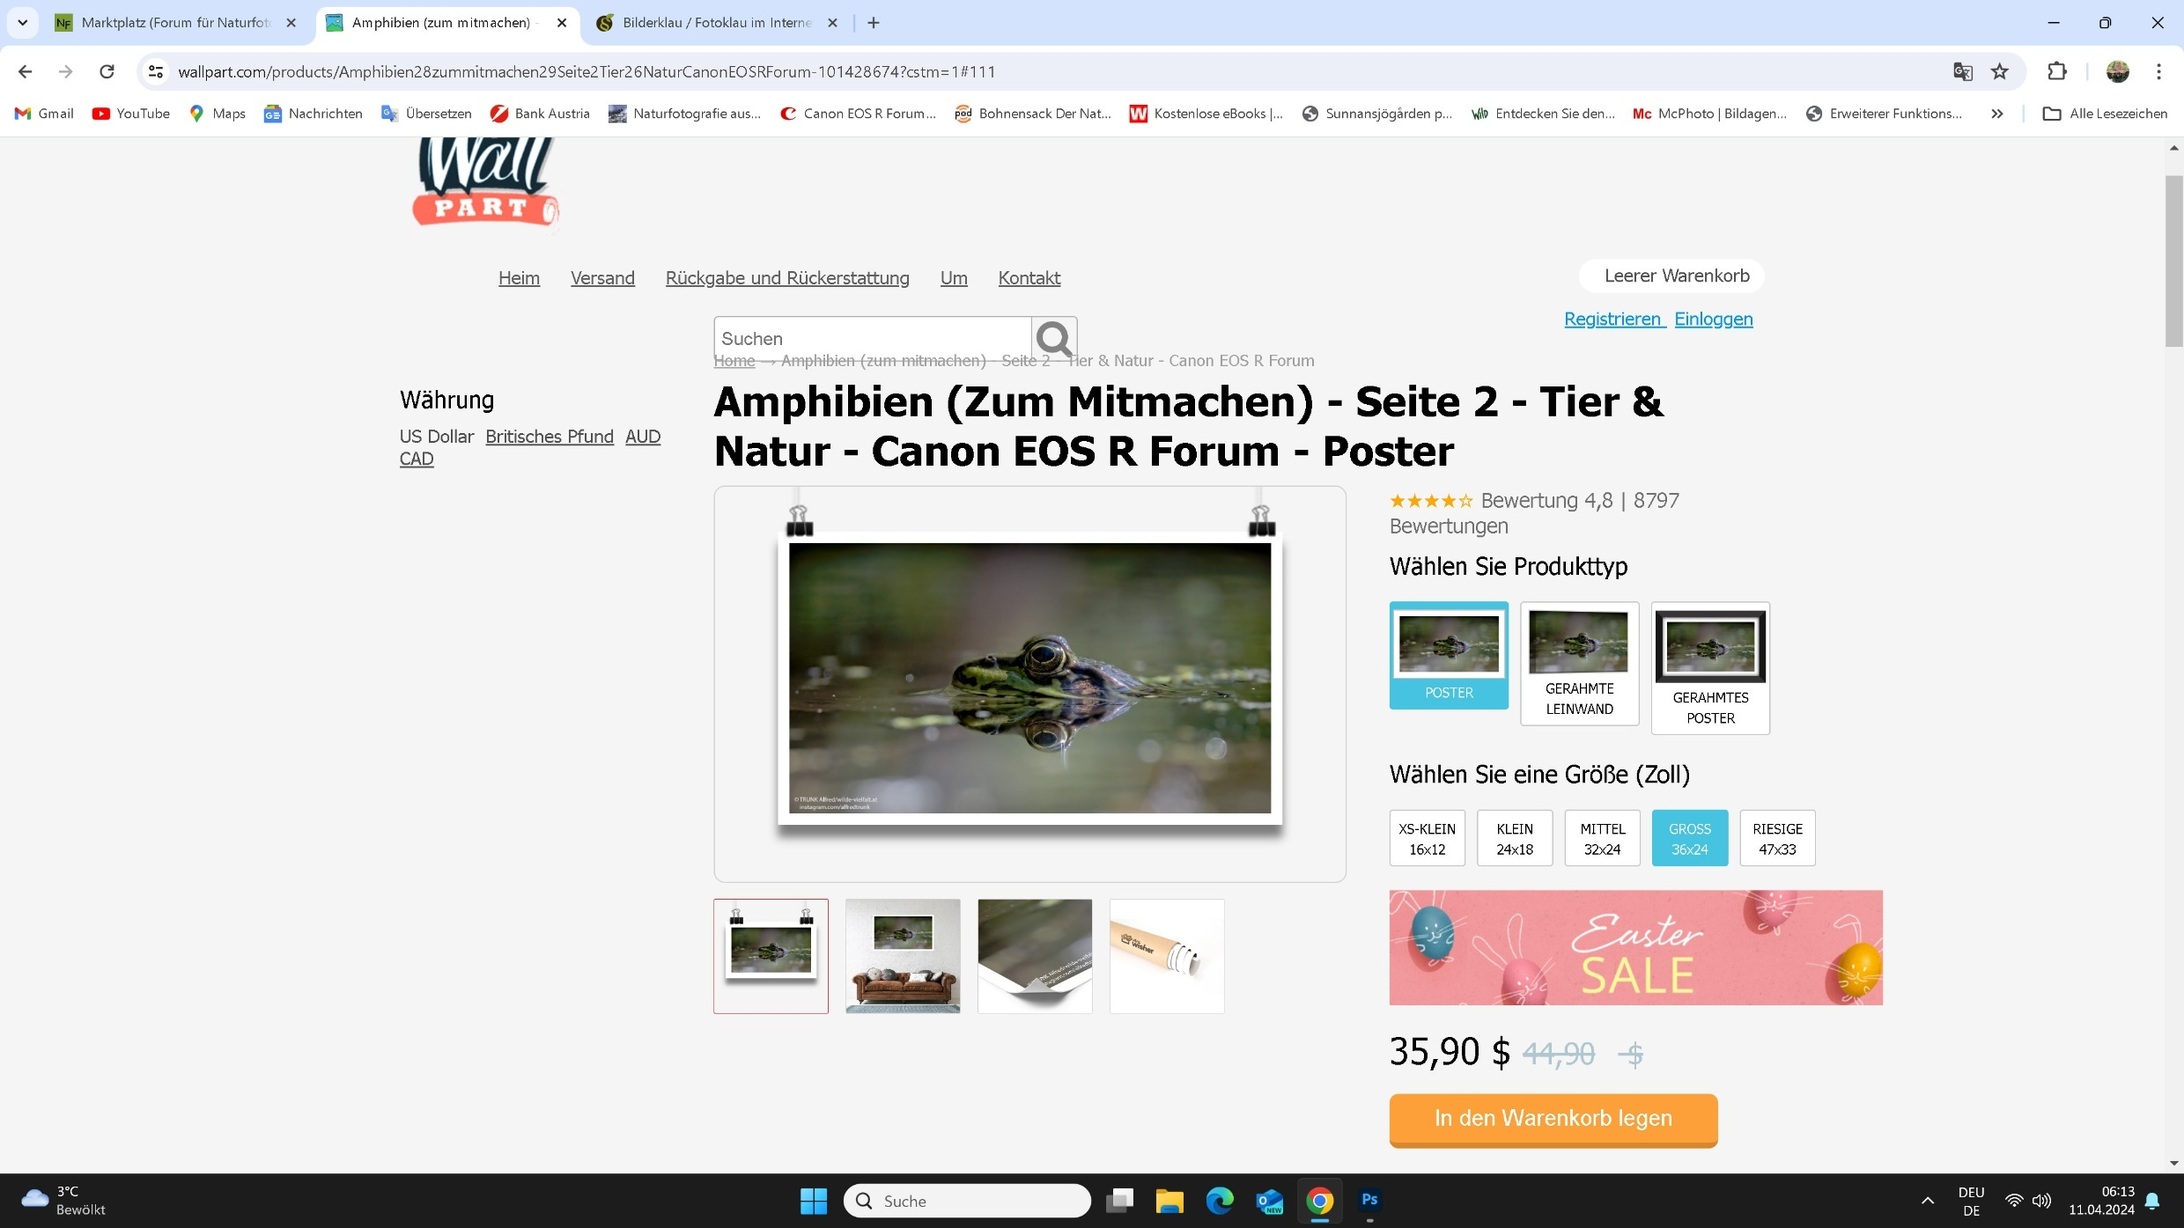
Task: Bookmark this page with the star icon
Action: point(2000,71)
